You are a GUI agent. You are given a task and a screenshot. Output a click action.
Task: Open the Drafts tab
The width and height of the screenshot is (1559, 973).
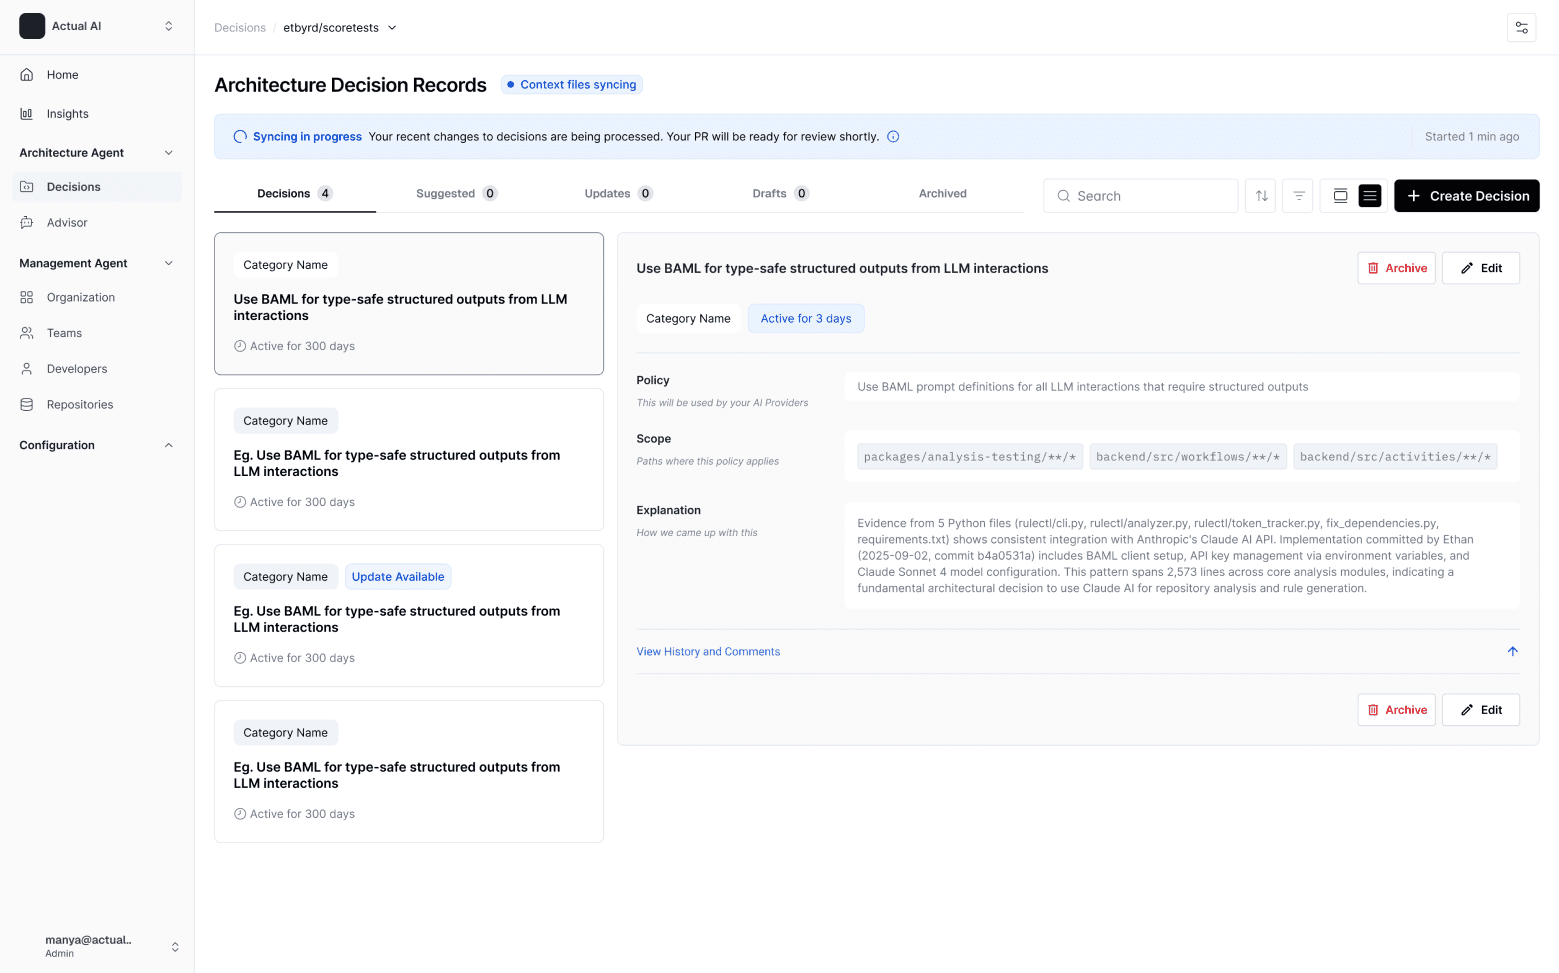780,194
